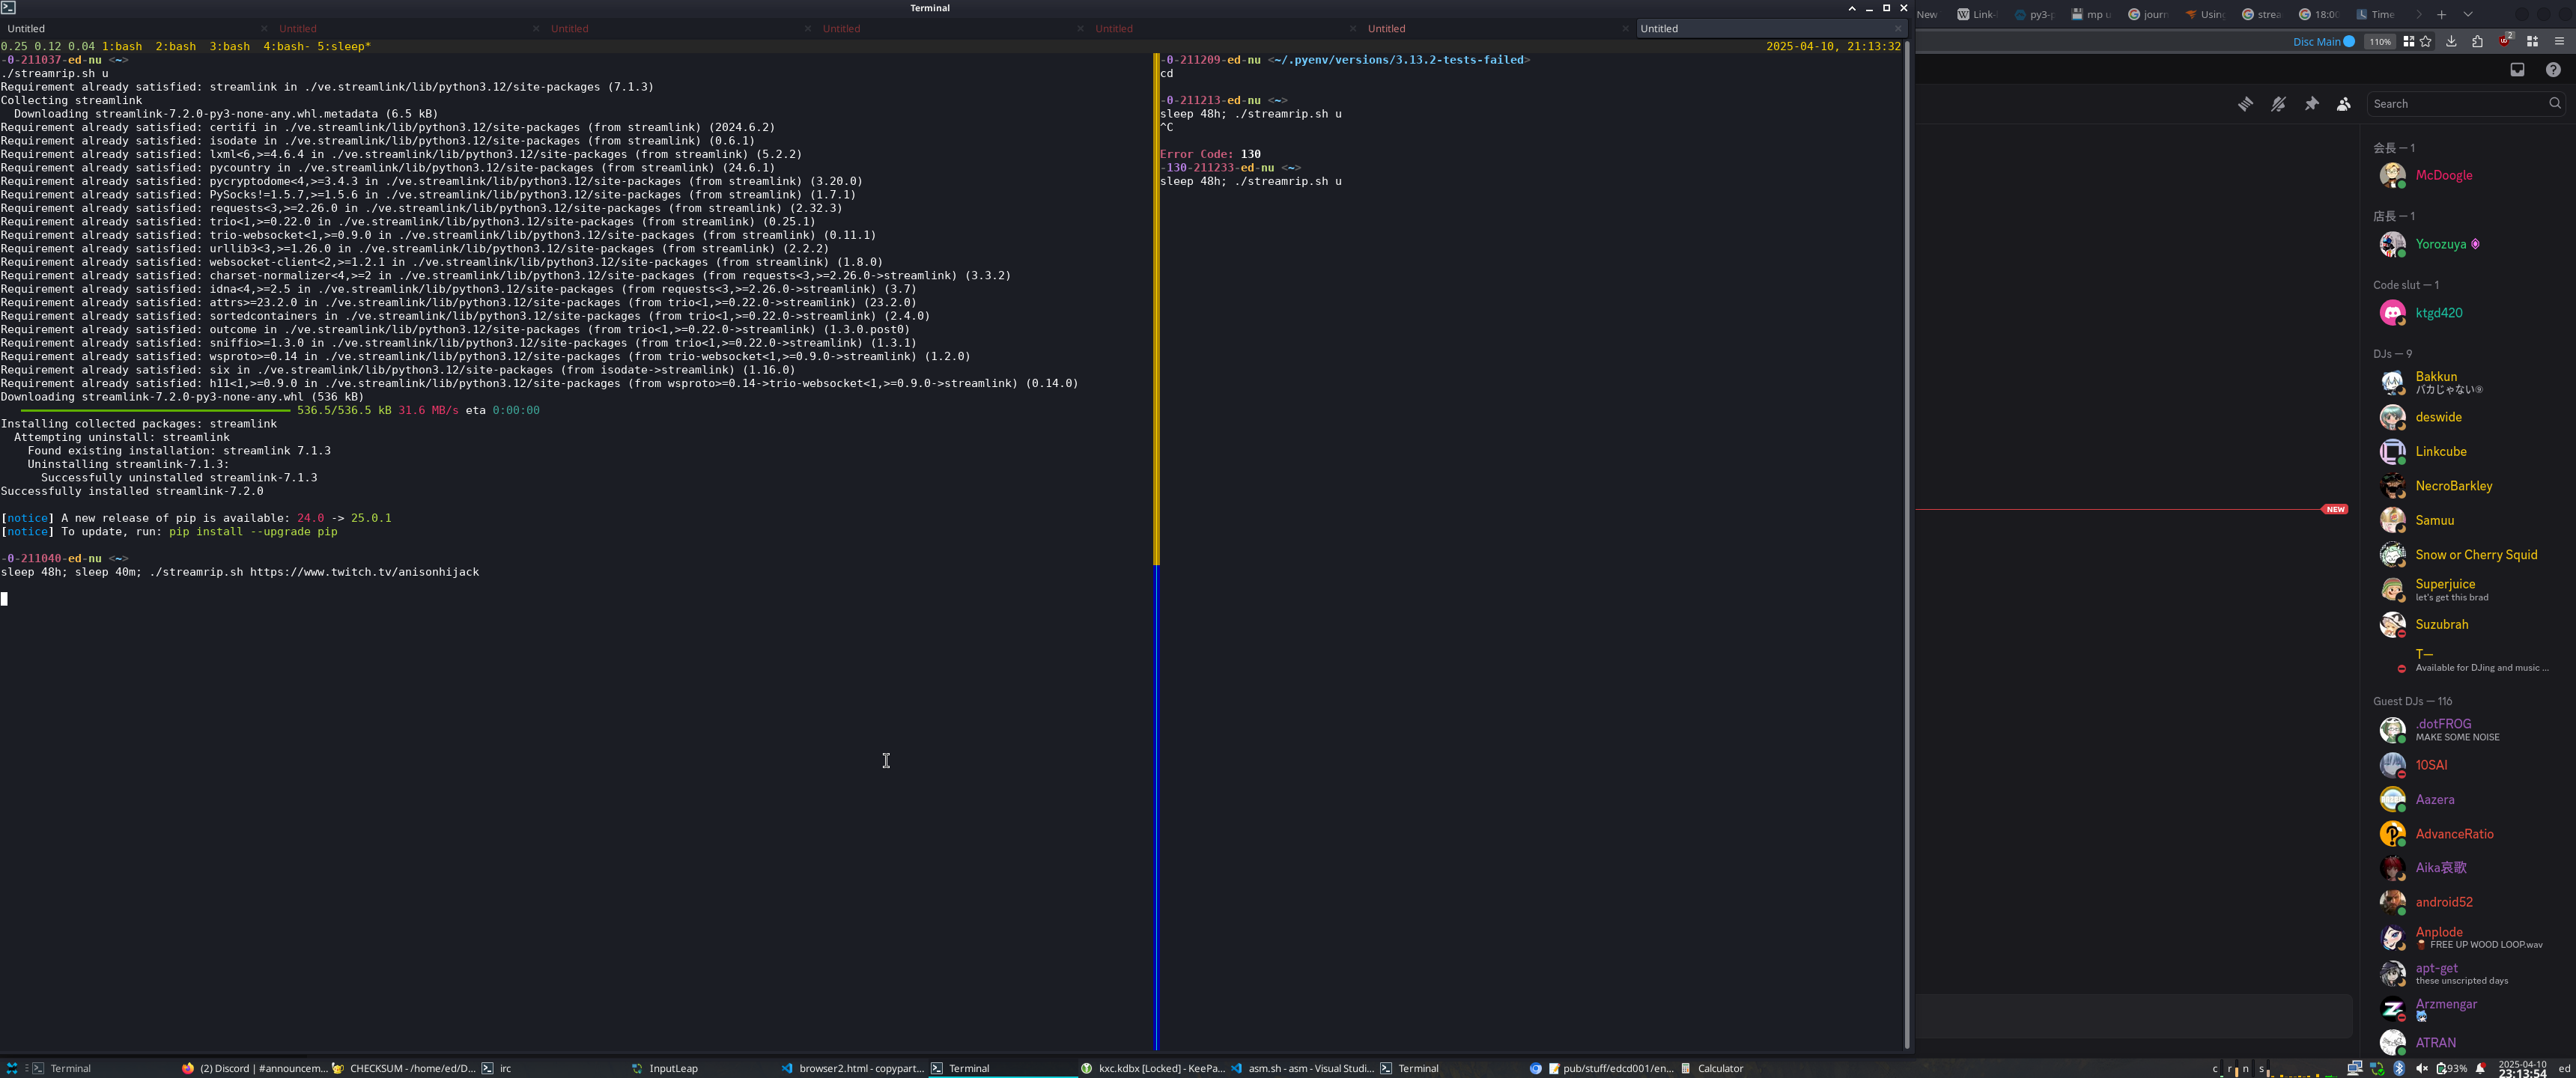Bookmark page with star icon
The width and height of the screenshot is (2576, 1078).
pos(2426,41)
